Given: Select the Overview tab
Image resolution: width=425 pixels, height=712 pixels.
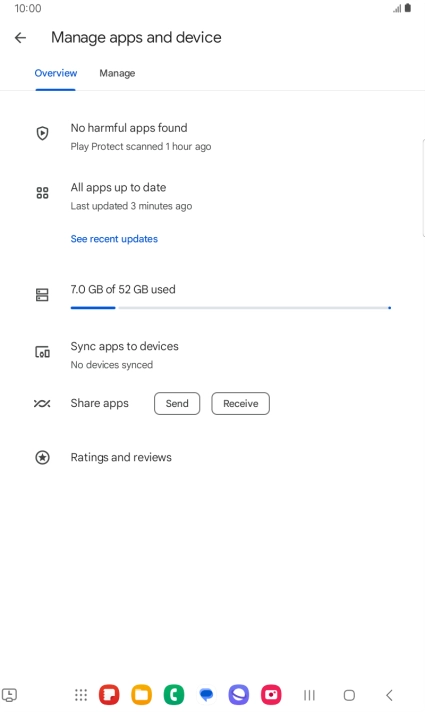Looking at the screenshot, I should (56, 73).
